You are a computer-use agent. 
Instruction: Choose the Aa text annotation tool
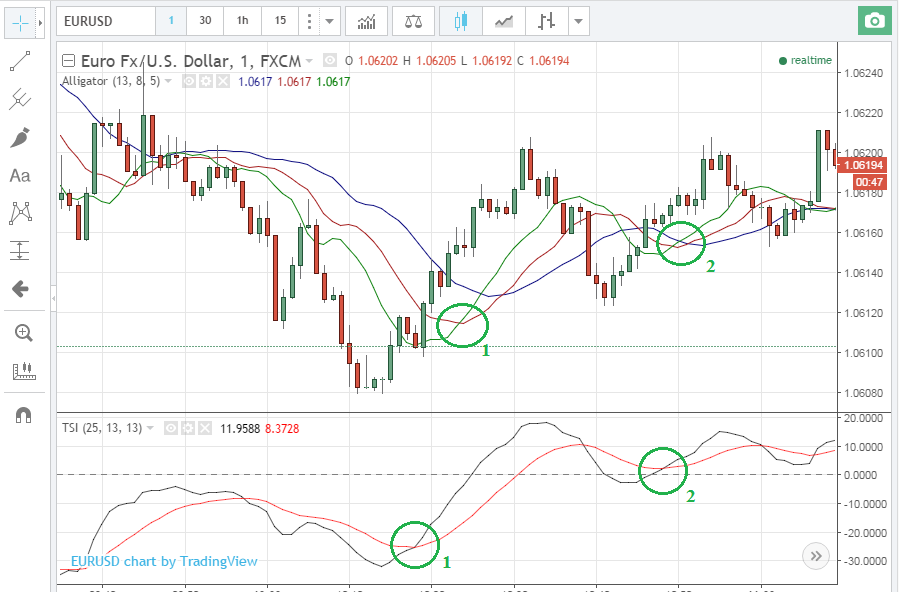[x=20, y=176]
